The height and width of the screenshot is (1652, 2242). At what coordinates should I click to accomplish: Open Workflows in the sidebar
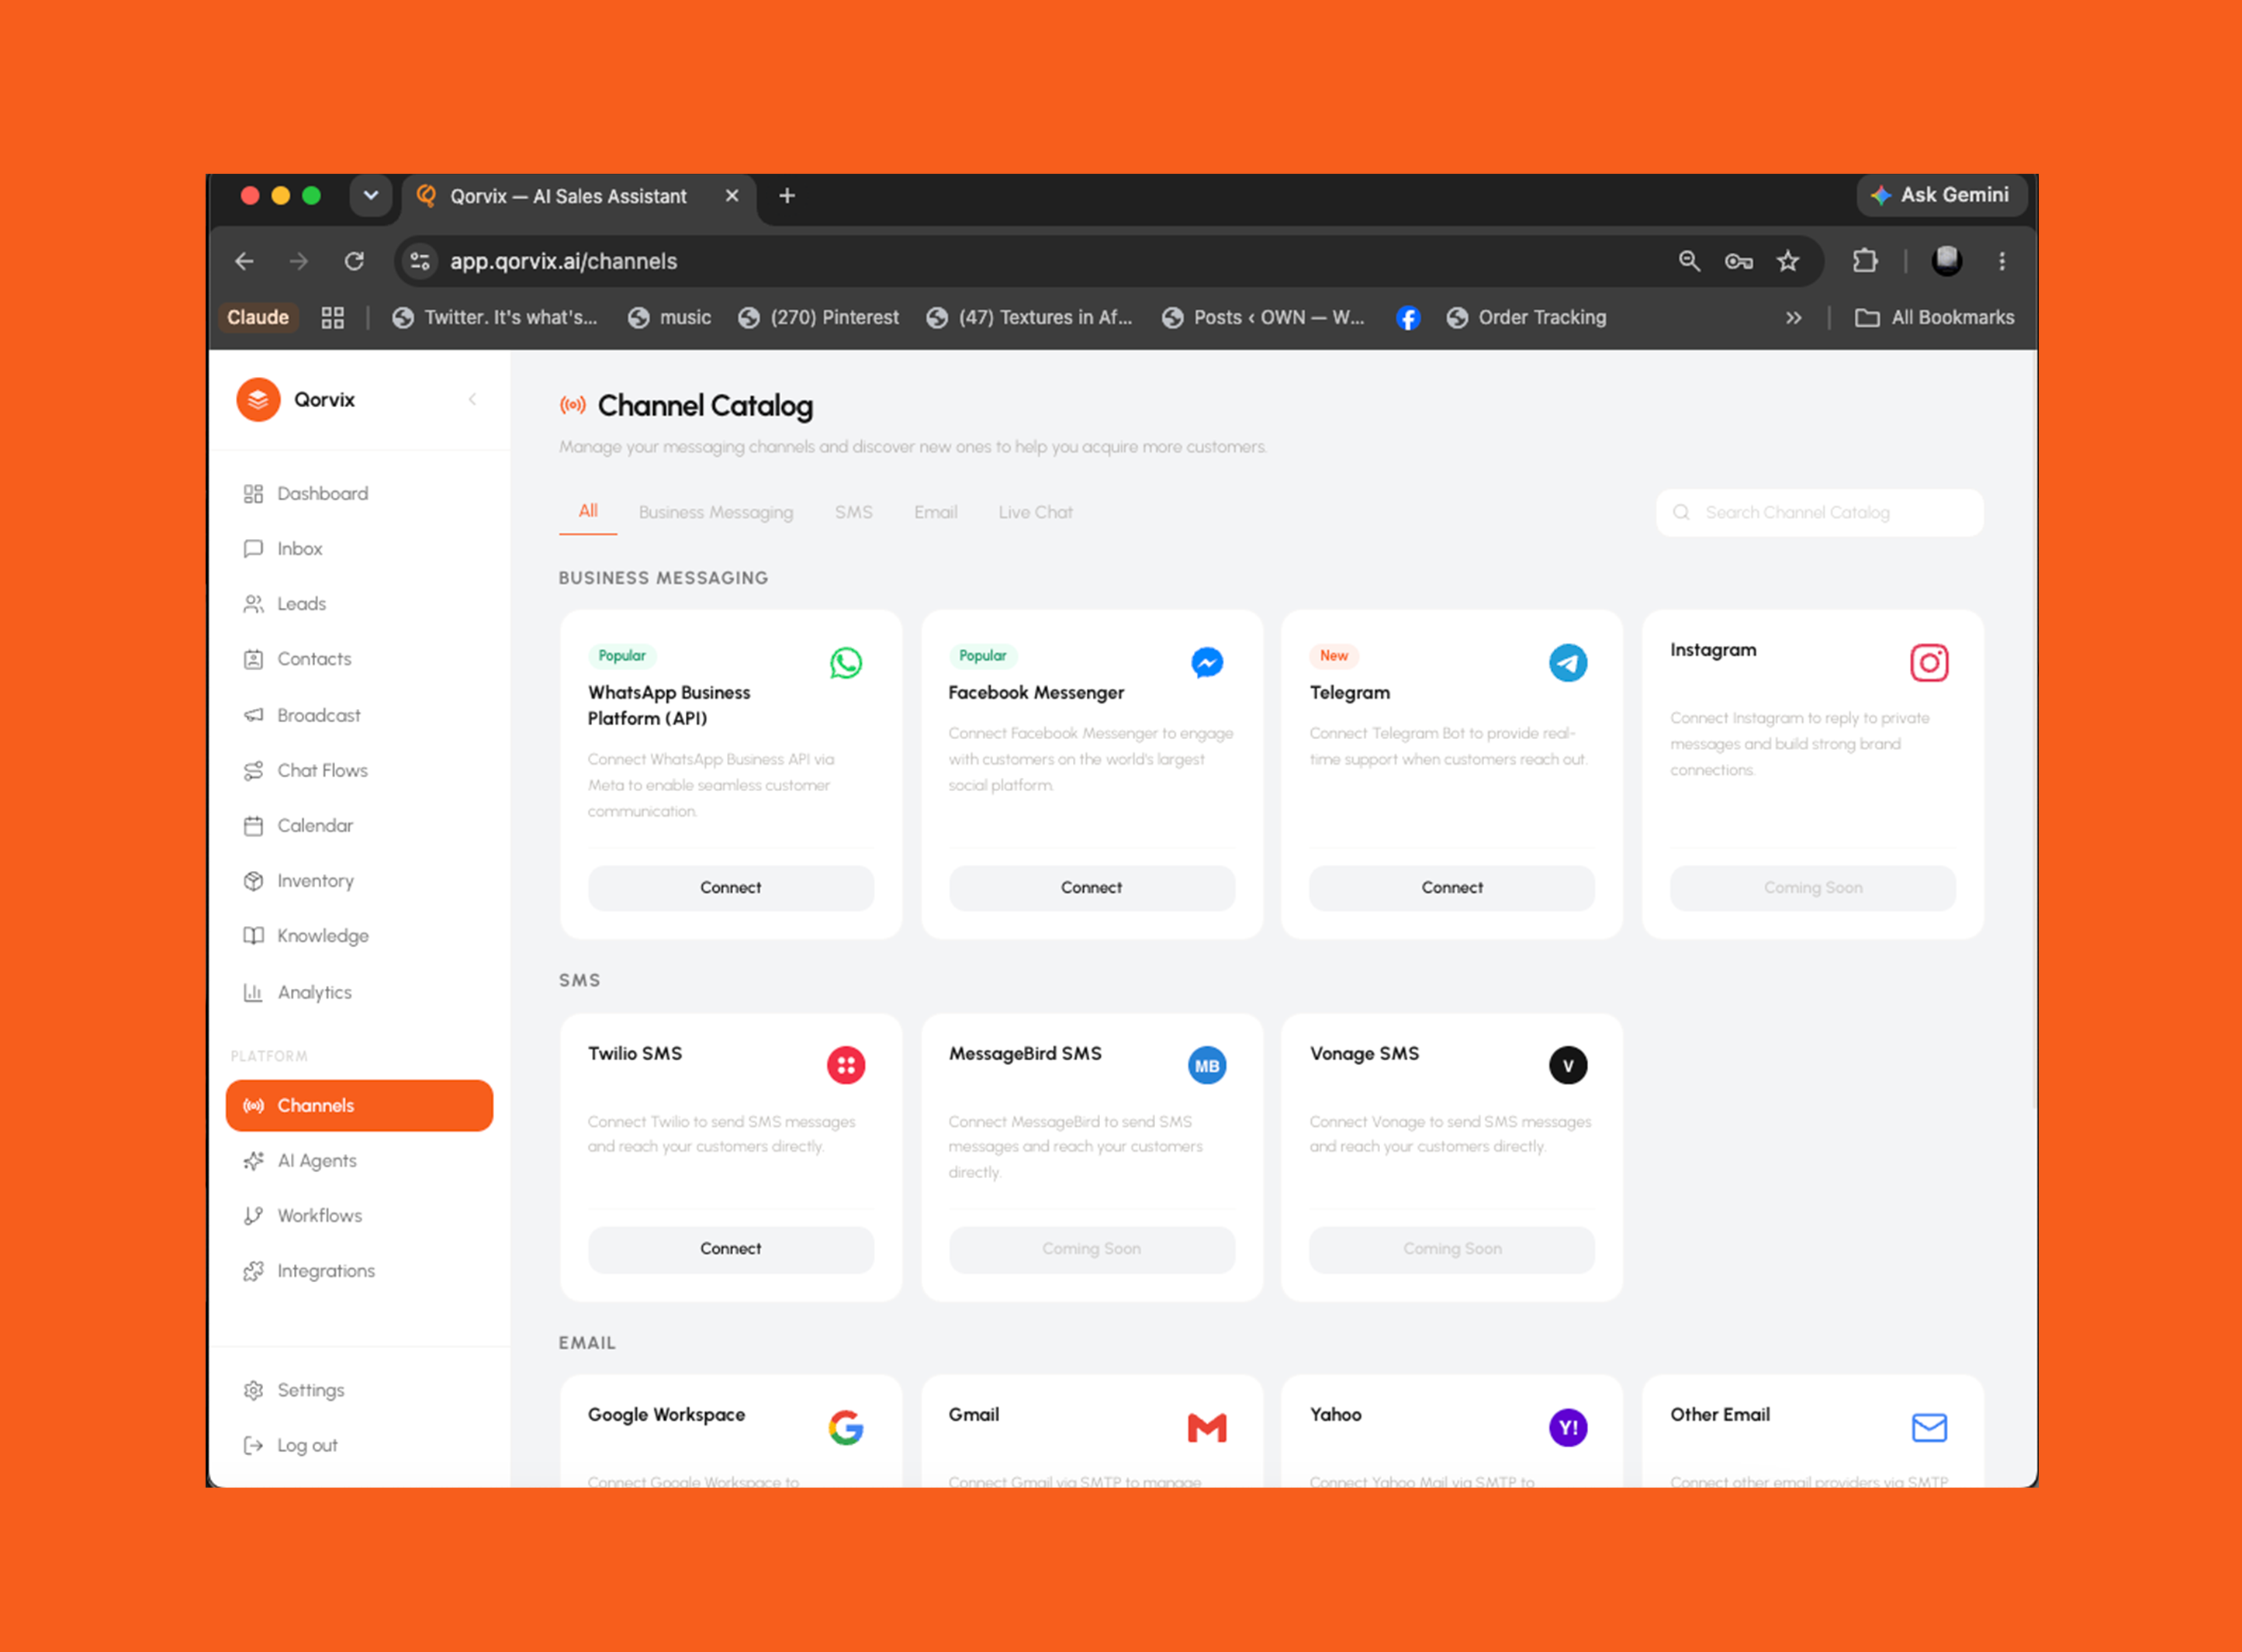(360, 1216)
